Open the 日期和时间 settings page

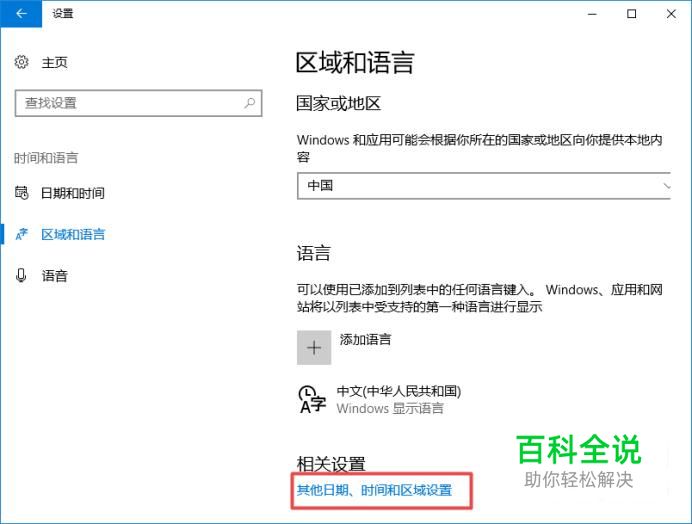(72, 193)
